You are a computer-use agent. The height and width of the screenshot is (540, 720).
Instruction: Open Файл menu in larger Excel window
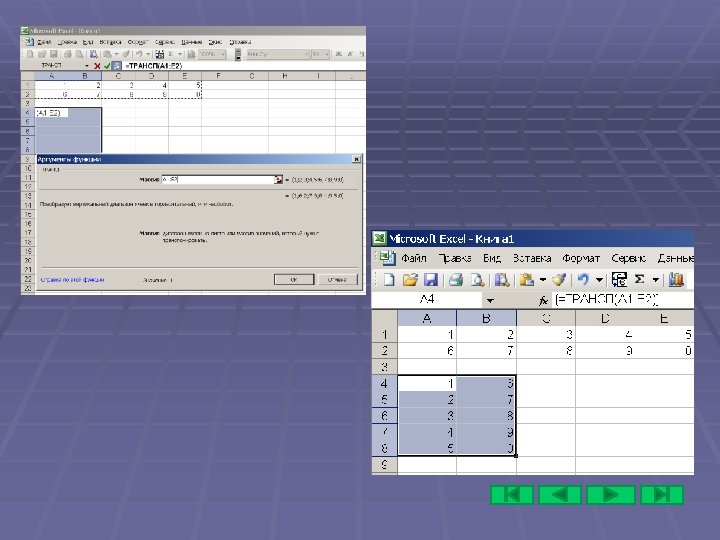[414, 259]
